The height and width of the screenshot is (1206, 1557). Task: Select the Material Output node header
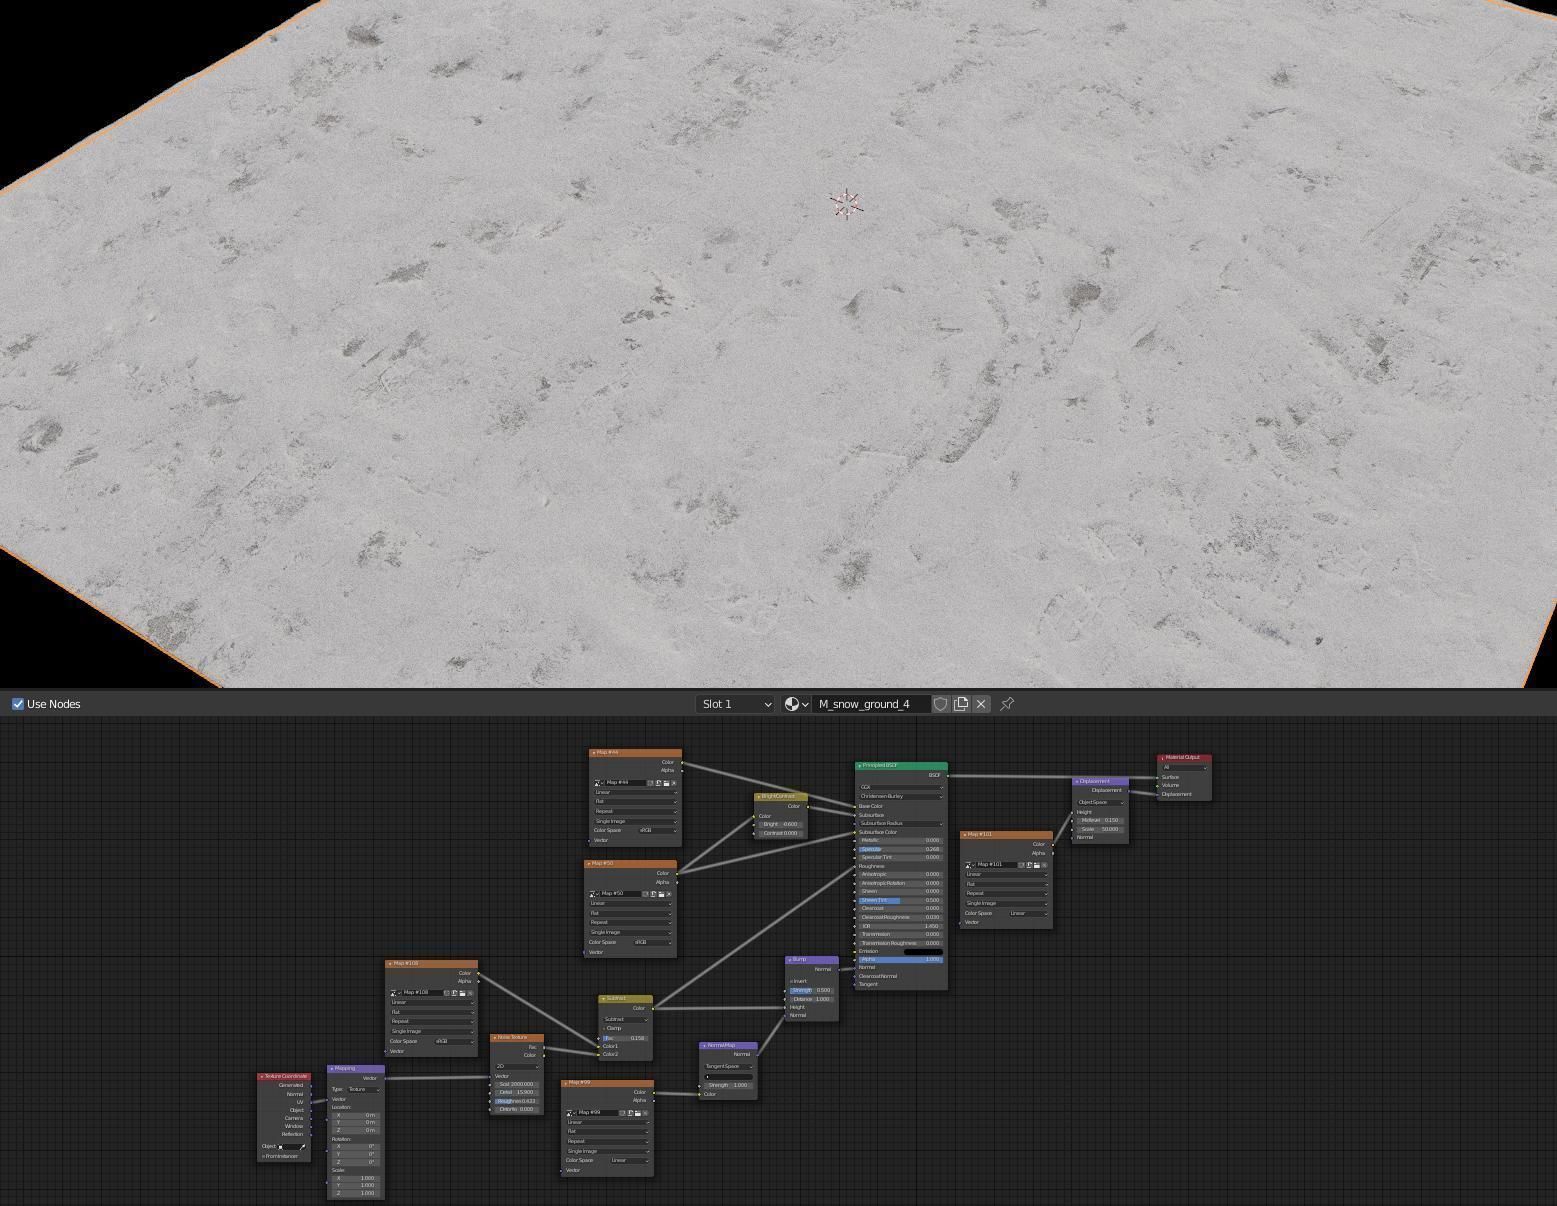[1185, 757]
